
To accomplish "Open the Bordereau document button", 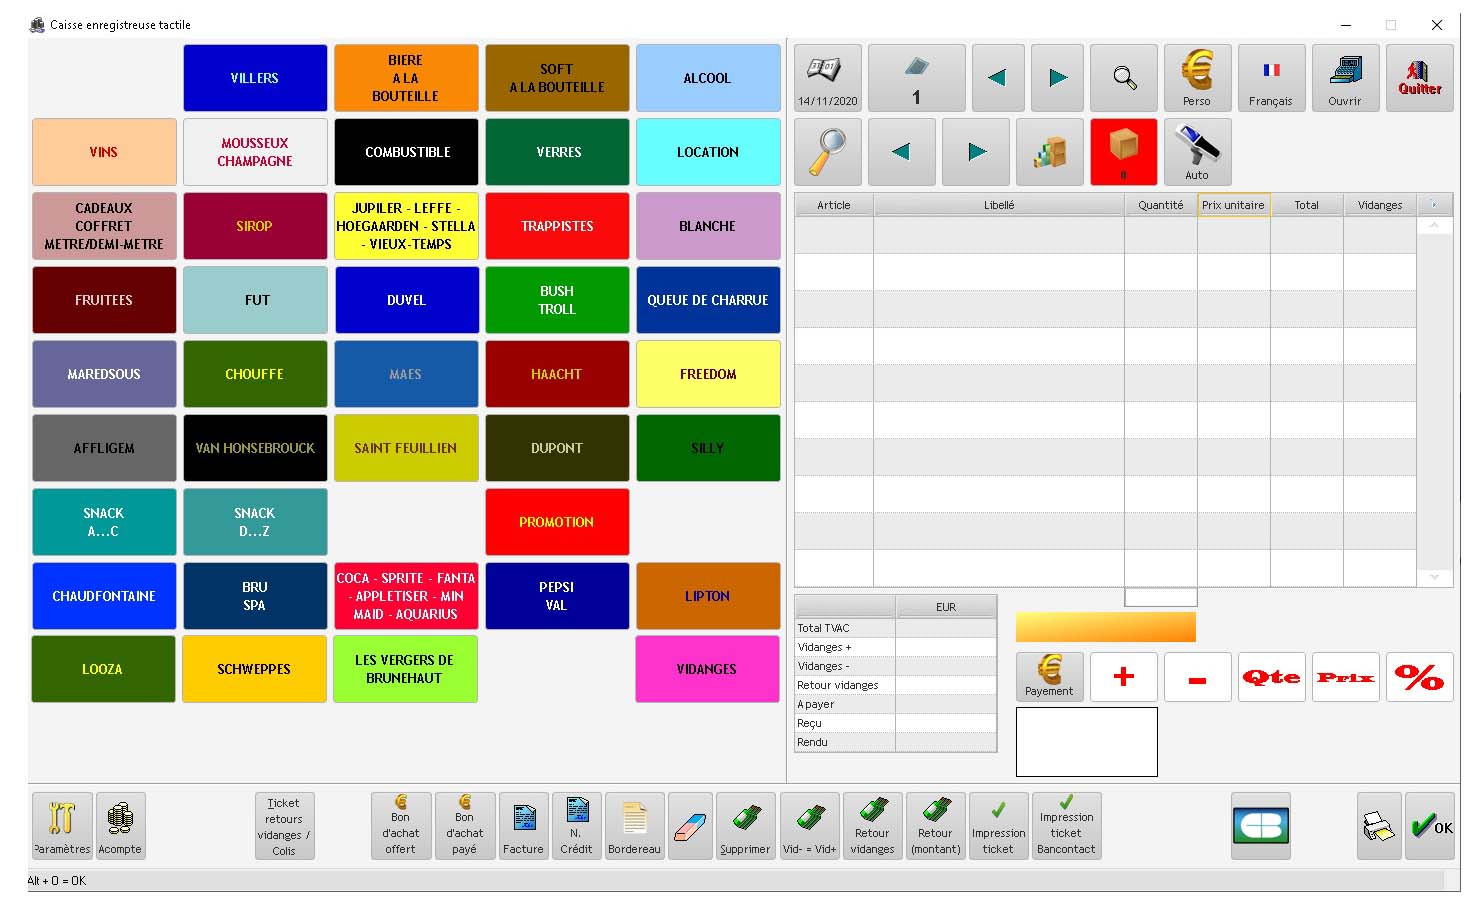I will click(x=634, y=826).
